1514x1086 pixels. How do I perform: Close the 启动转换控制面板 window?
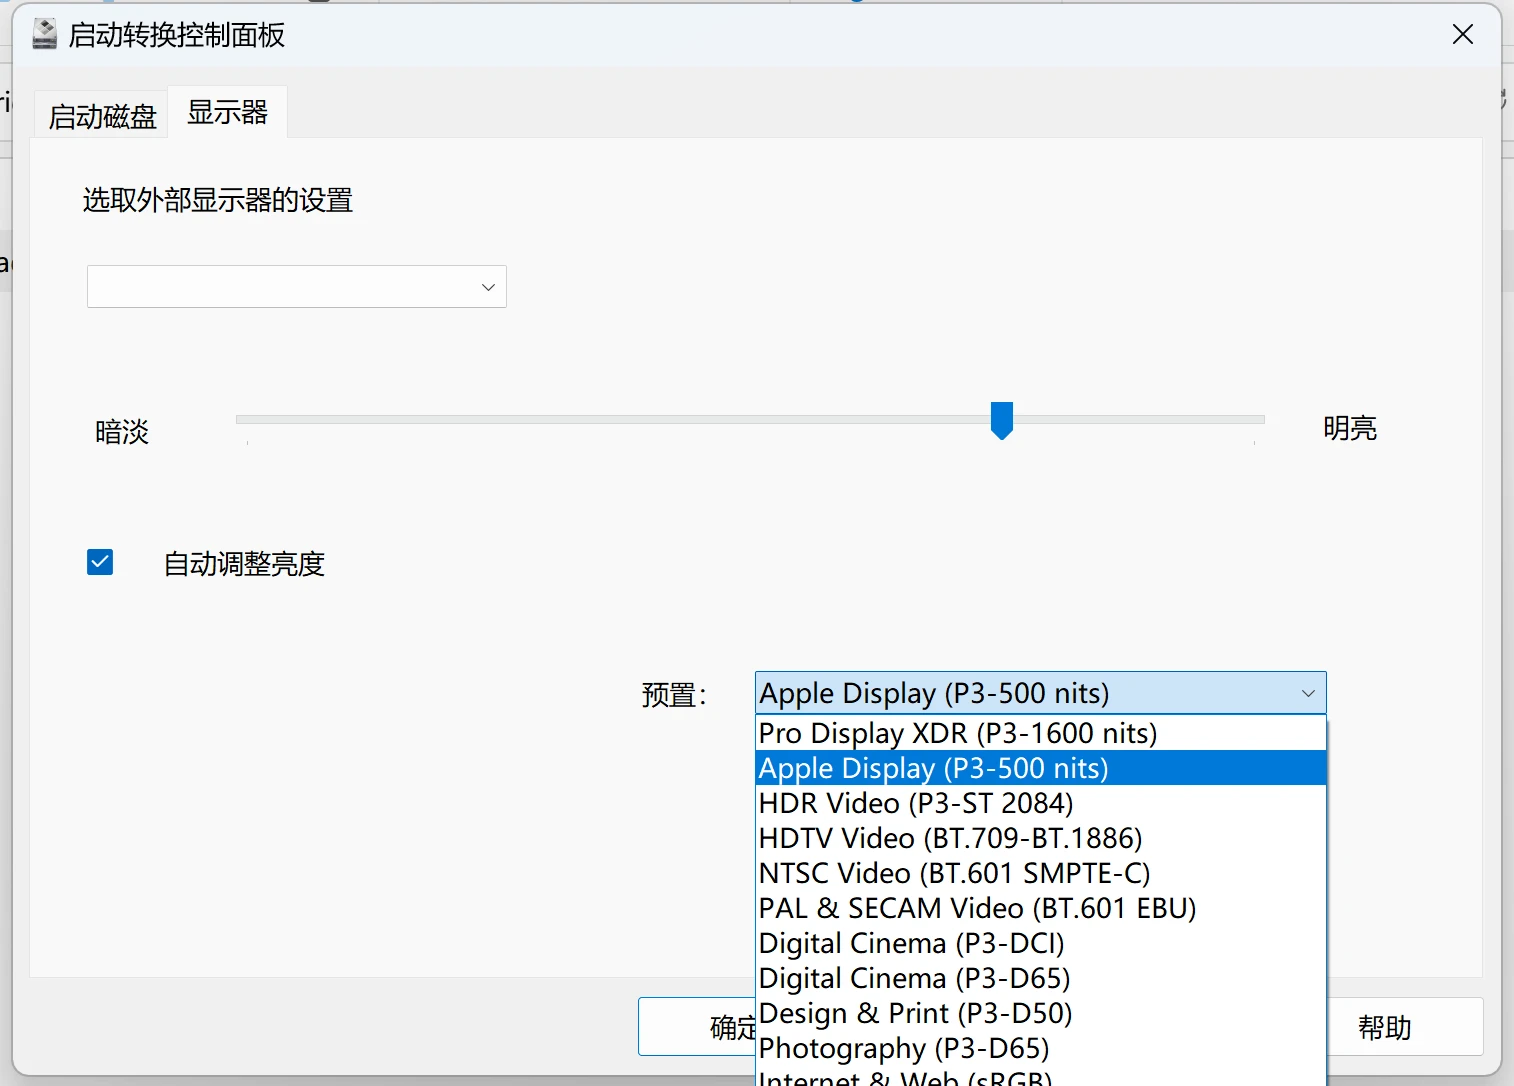[x=1462, y=35]
